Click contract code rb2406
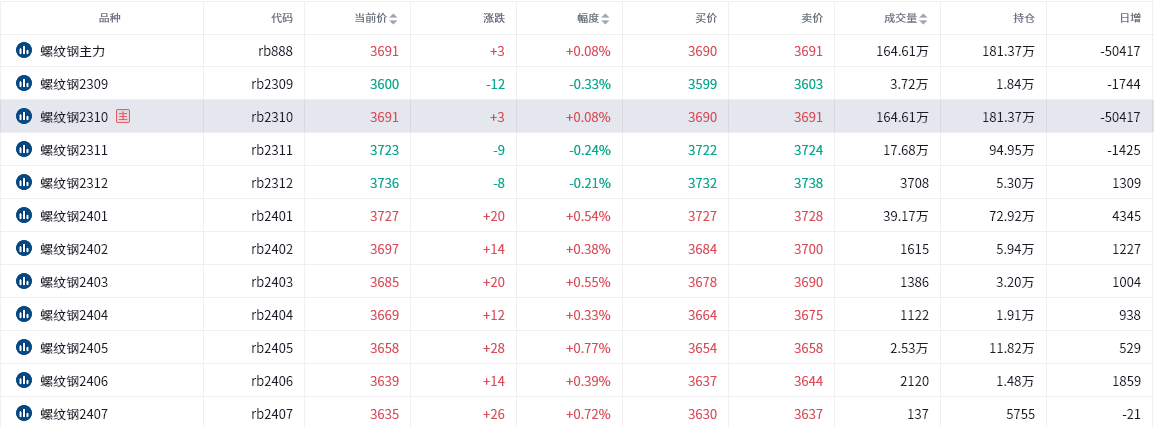Screen dimensions: 1154x427 coord(272,381)
